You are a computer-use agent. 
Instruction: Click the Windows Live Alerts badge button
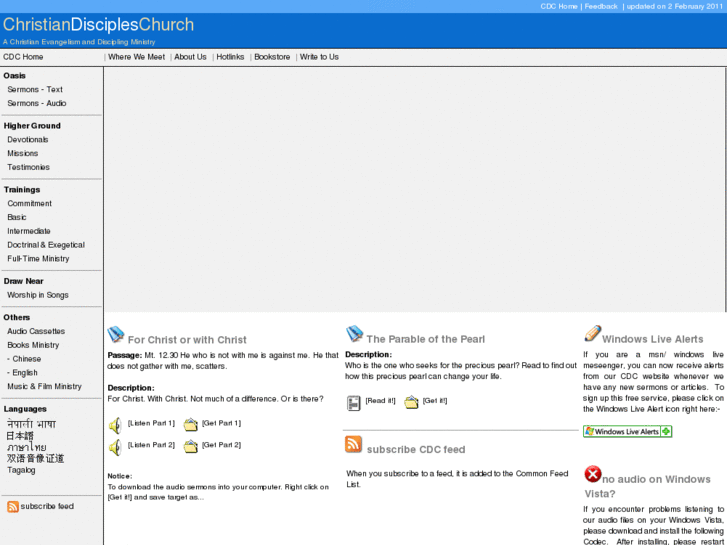(627, 432)
